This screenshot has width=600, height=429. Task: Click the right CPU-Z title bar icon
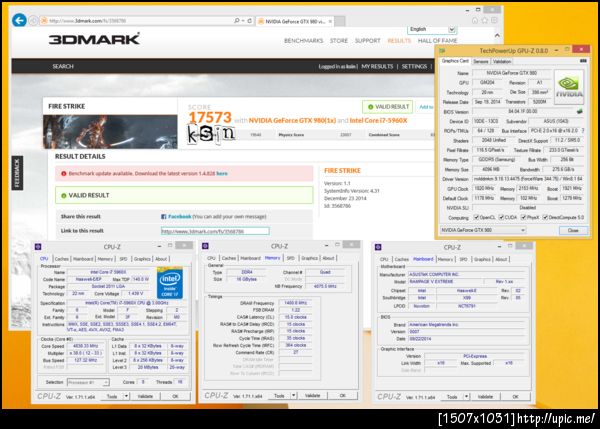(378, 247)
